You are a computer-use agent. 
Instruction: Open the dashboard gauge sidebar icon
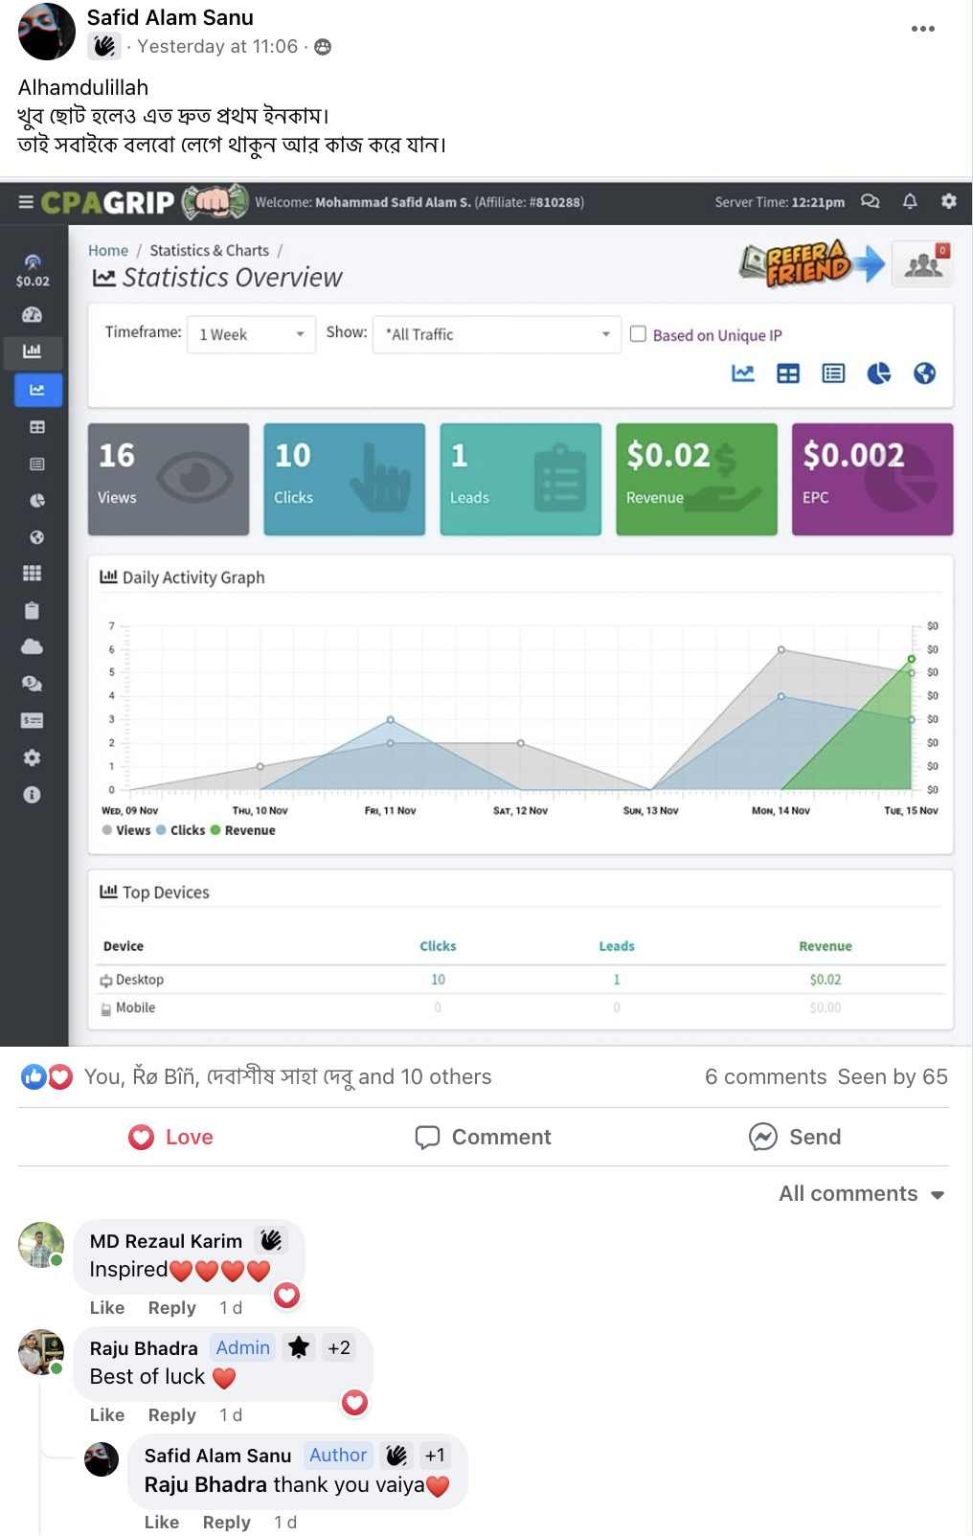coord(32,314)
